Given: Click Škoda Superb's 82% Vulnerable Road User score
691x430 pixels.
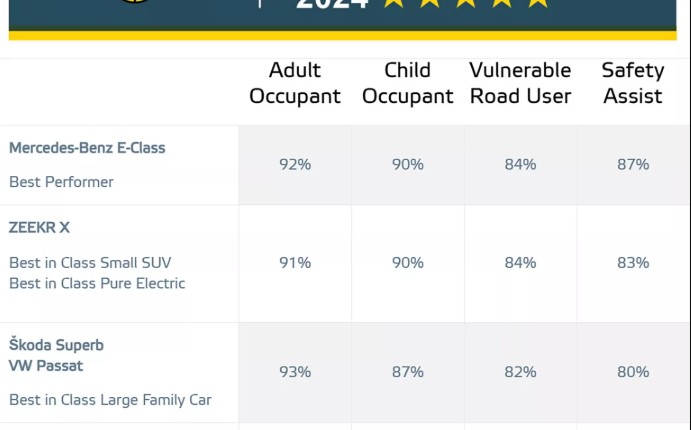Looking at the screenshot, I should point(520,372).
